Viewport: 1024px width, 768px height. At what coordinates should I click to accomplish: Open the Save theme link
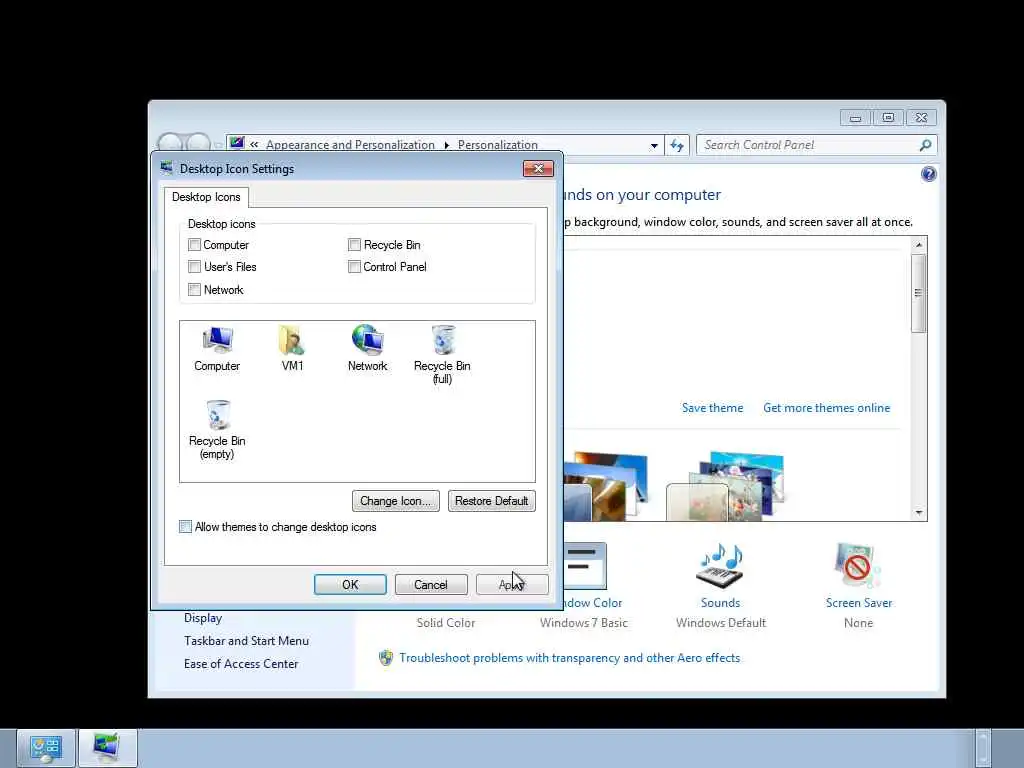[712, 408]
